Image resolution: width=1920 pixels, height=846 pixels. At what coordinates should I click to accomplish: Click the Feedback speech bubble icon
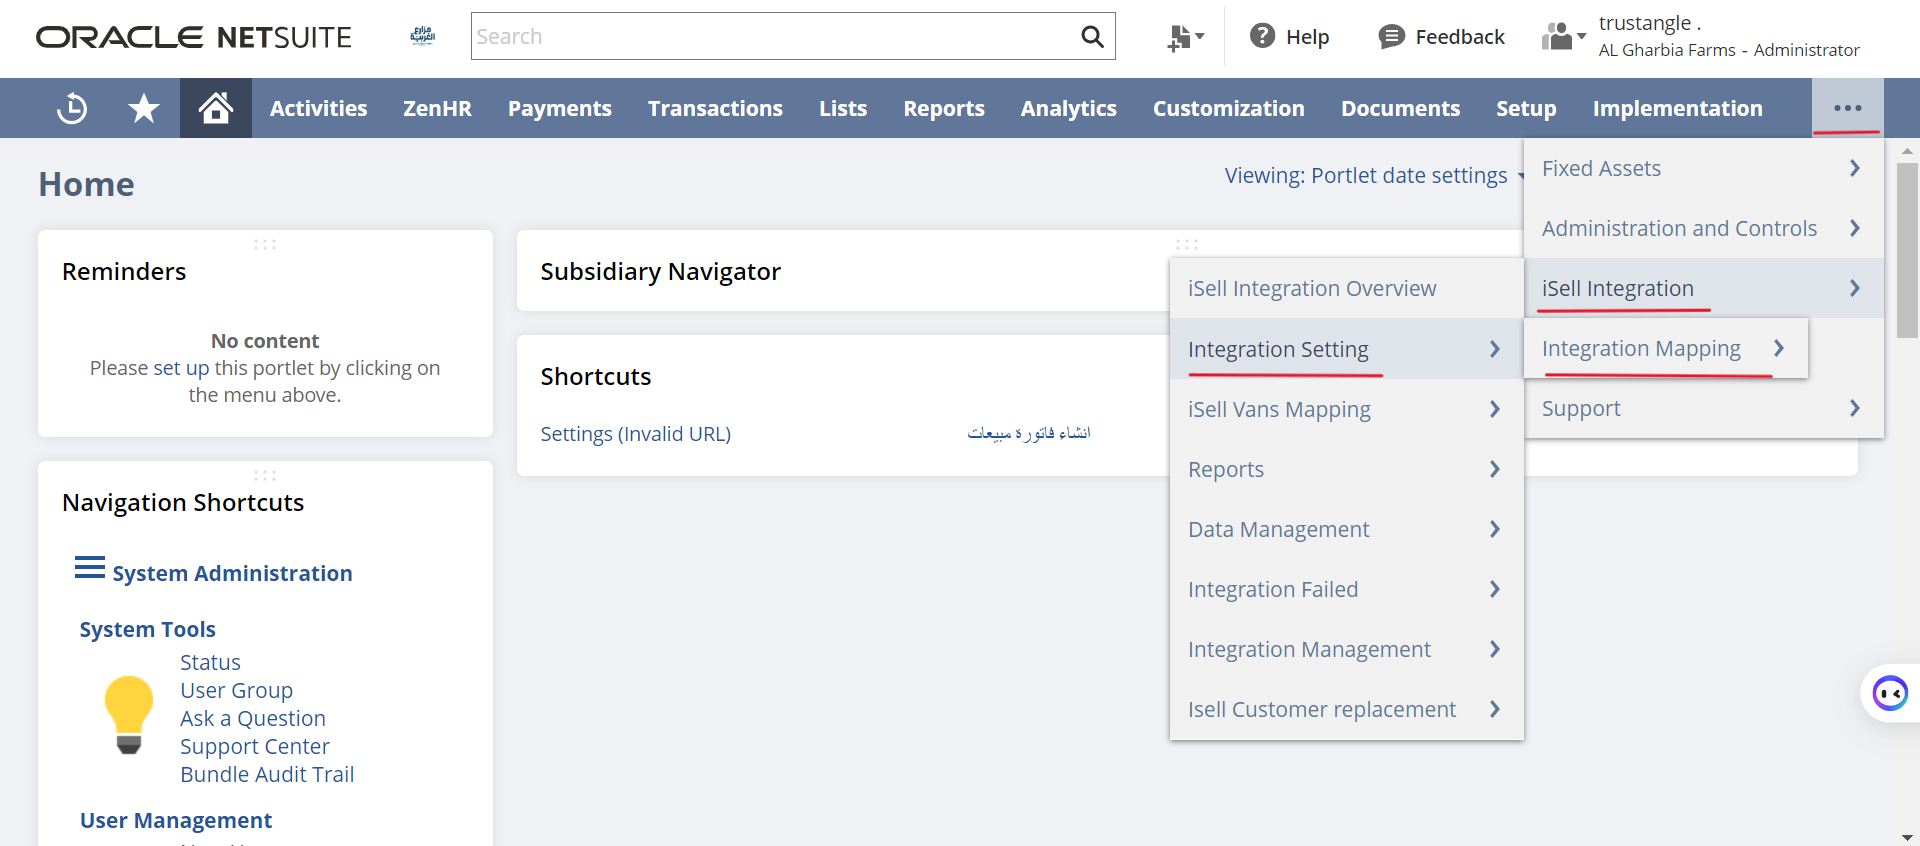[1391, 37]
